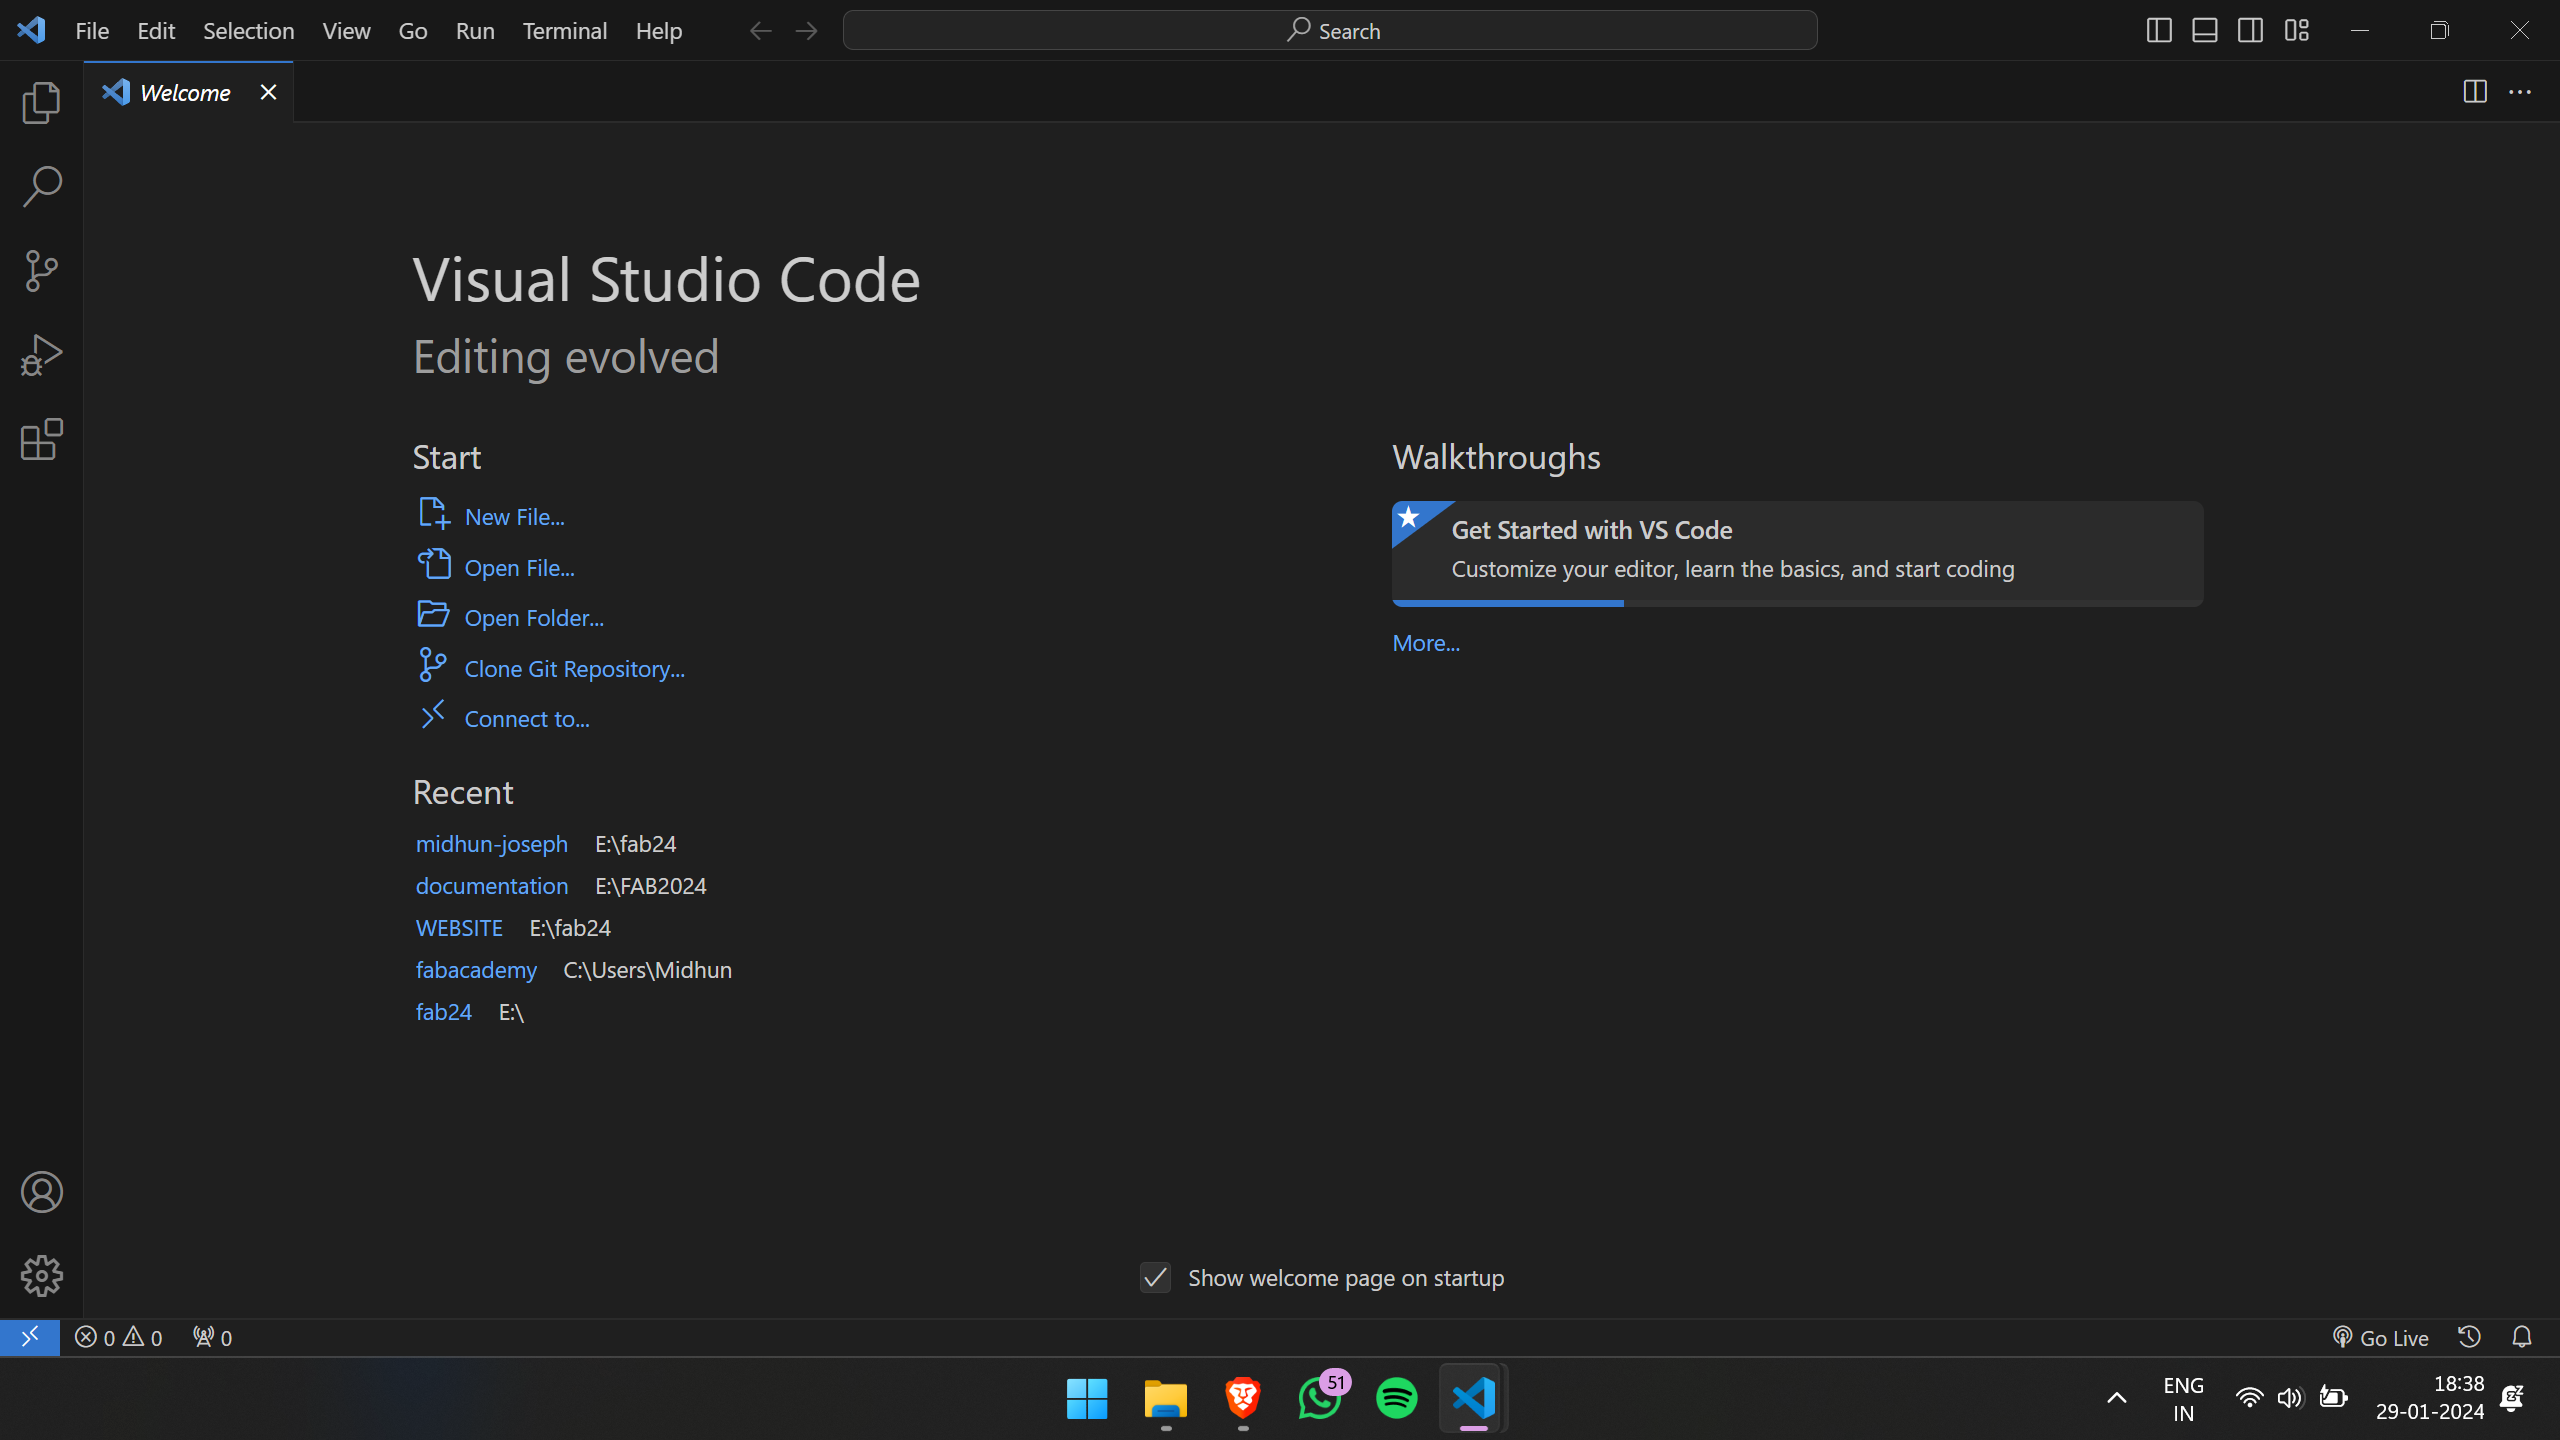The image size is (2560, 1440).
Task: Toggle the secondary side bar
Action: click(x=2251, y=31)
